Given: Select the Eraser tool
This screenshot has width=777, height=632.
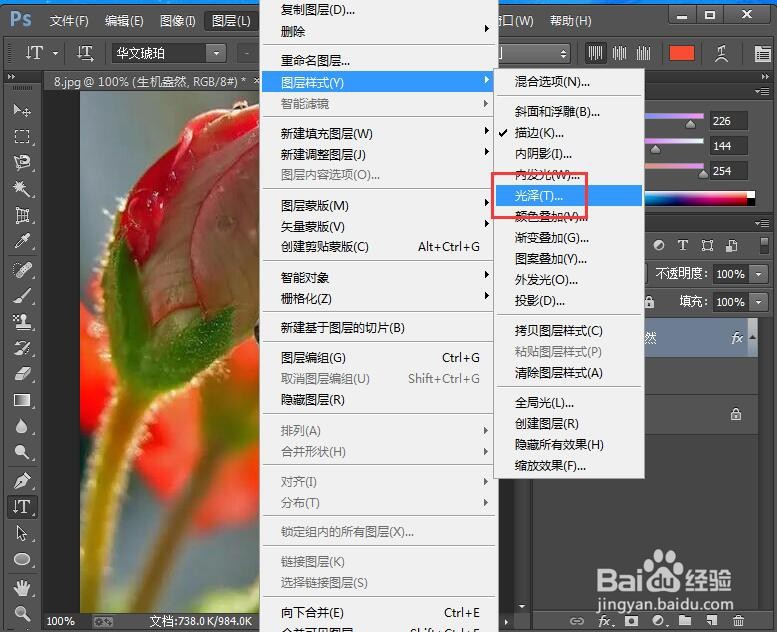Looking at the screenshot, I should 21,374.
